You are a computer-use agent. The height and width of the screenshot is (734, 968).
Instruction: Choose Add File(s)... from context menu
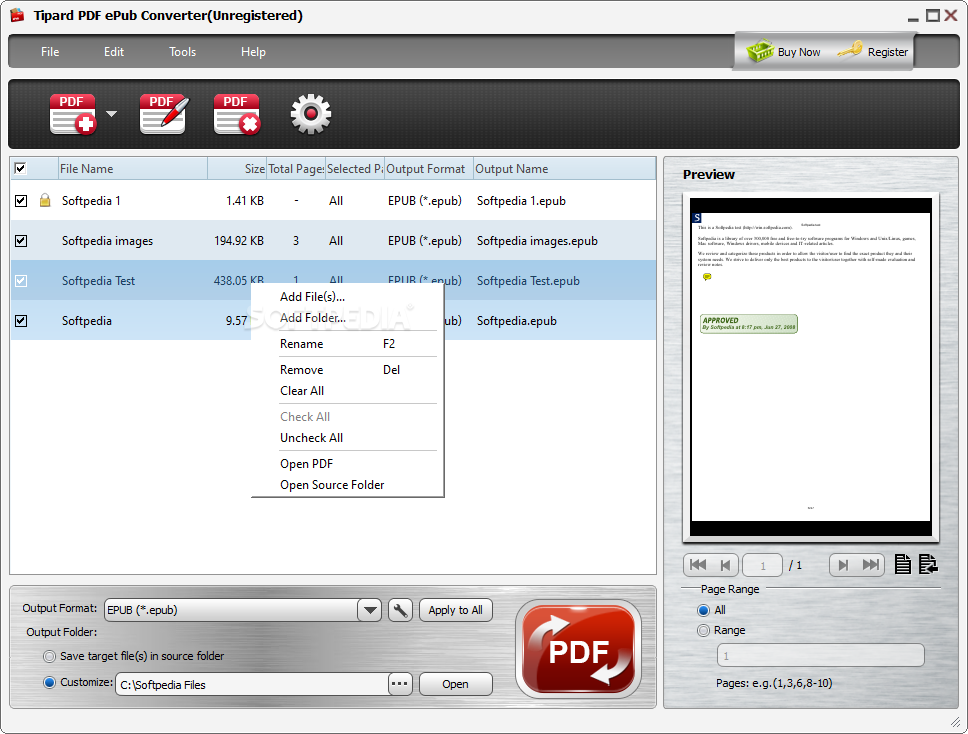[x=348, y=297]
